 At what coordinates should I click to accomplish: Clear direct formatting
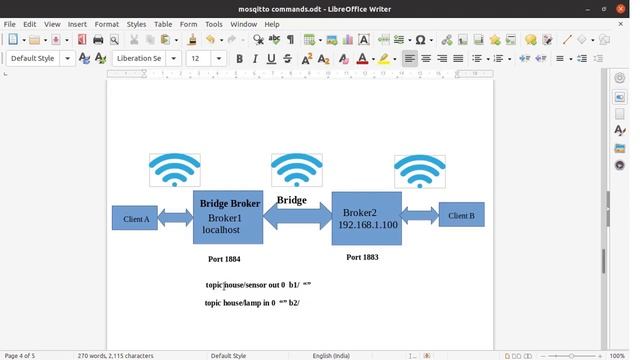[344, 59]
